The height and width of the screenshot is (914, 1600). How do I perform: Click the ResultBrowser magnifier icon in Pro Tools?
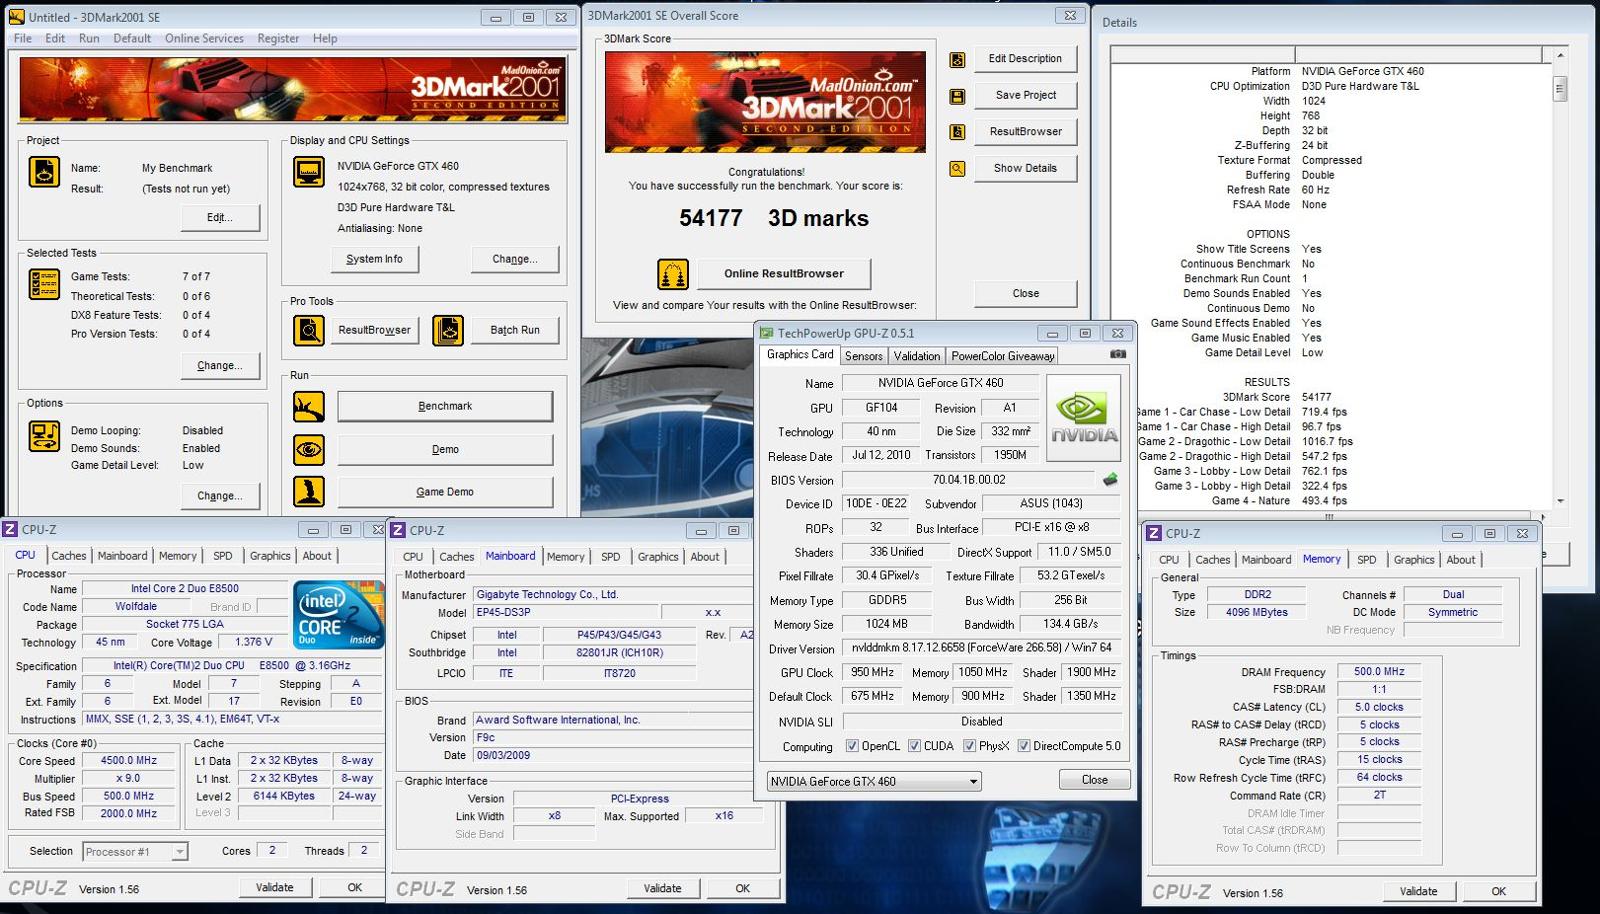pos(309,330)
